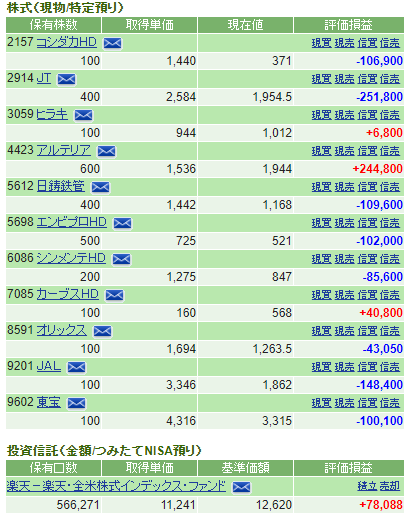
Task: Click 信買 in the アルテリア row
Action: click(367, 151)
